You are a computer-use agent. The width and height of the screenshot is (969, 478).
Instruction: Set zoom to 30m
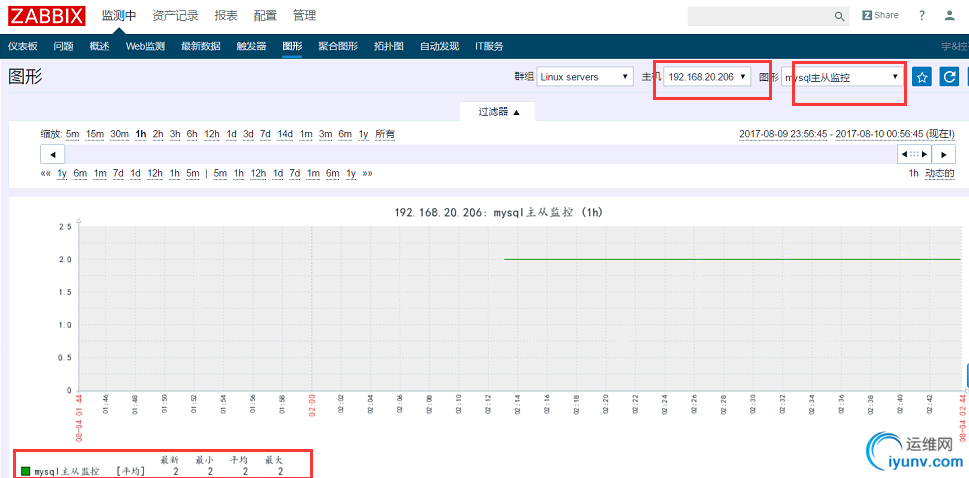(x=120, y=134)
